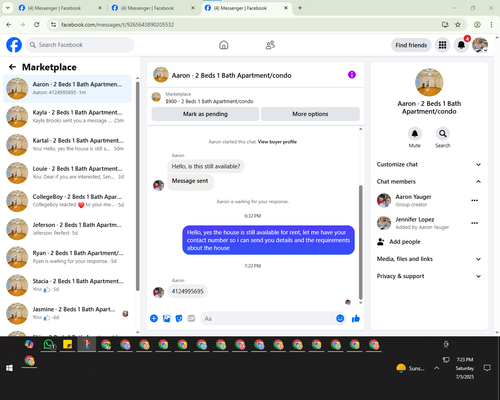Click the chat messages scrollbar
The image size is (500, 400).
coord(360,242)
